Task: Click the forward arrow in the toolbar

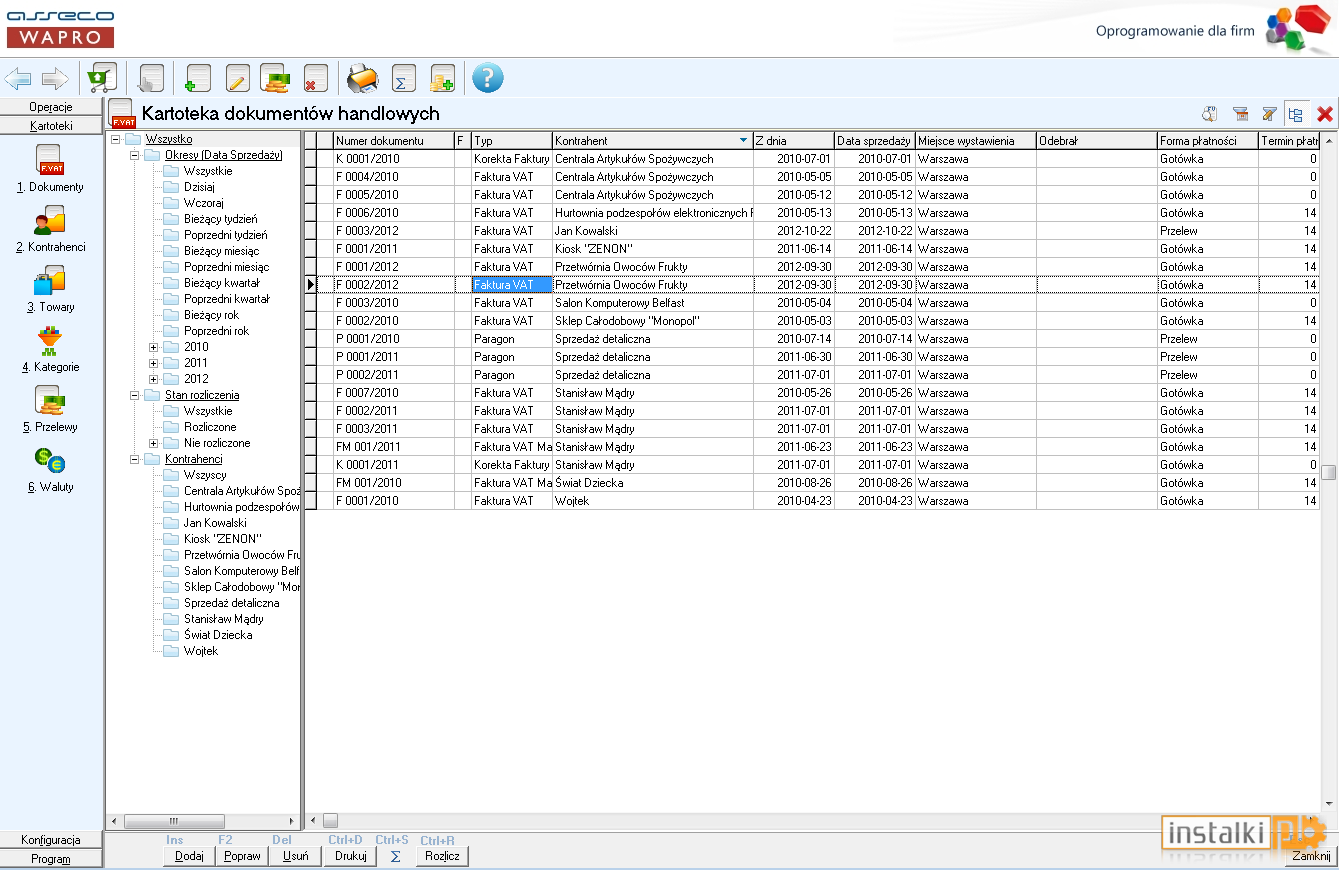Action: coord(54,78)
